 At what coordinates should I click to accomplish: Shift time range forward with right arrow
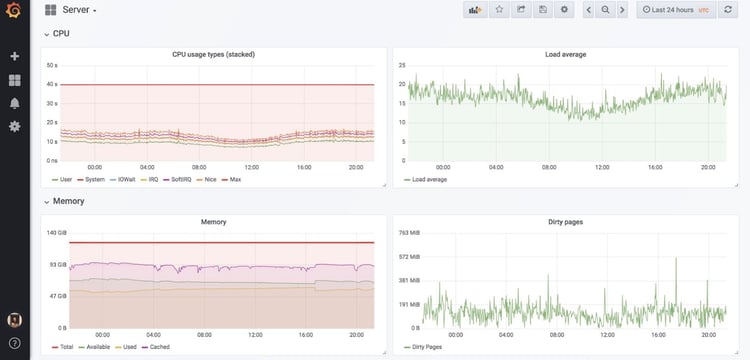pyautogui.click(x=622, y=10)
